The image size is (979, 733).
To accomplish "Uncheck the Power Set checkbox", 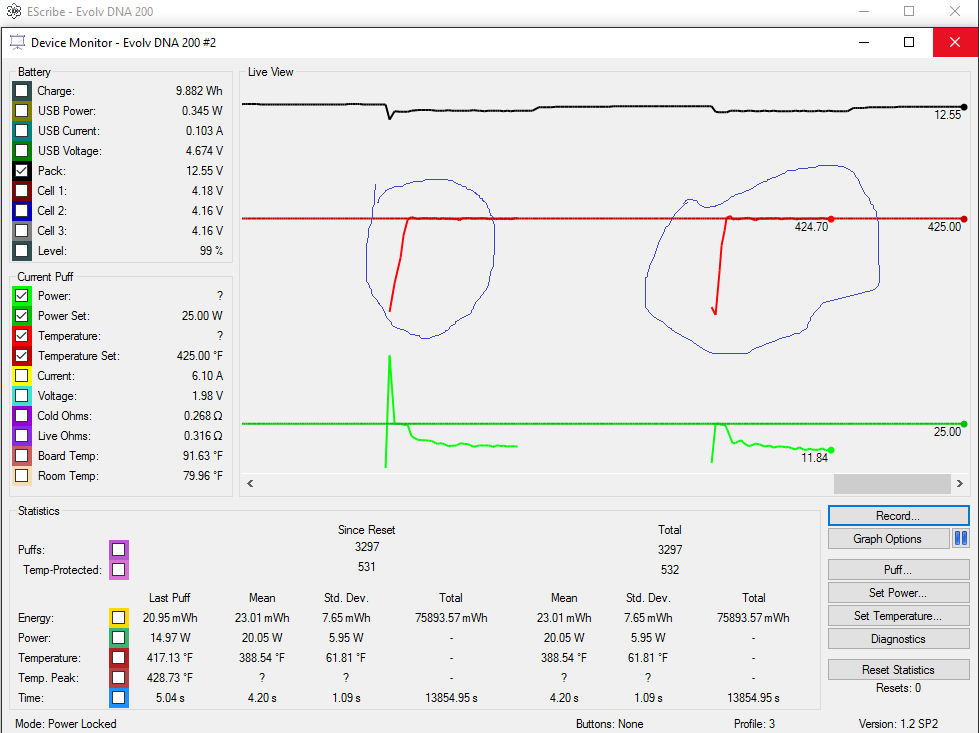I will (x=22, y=315).
